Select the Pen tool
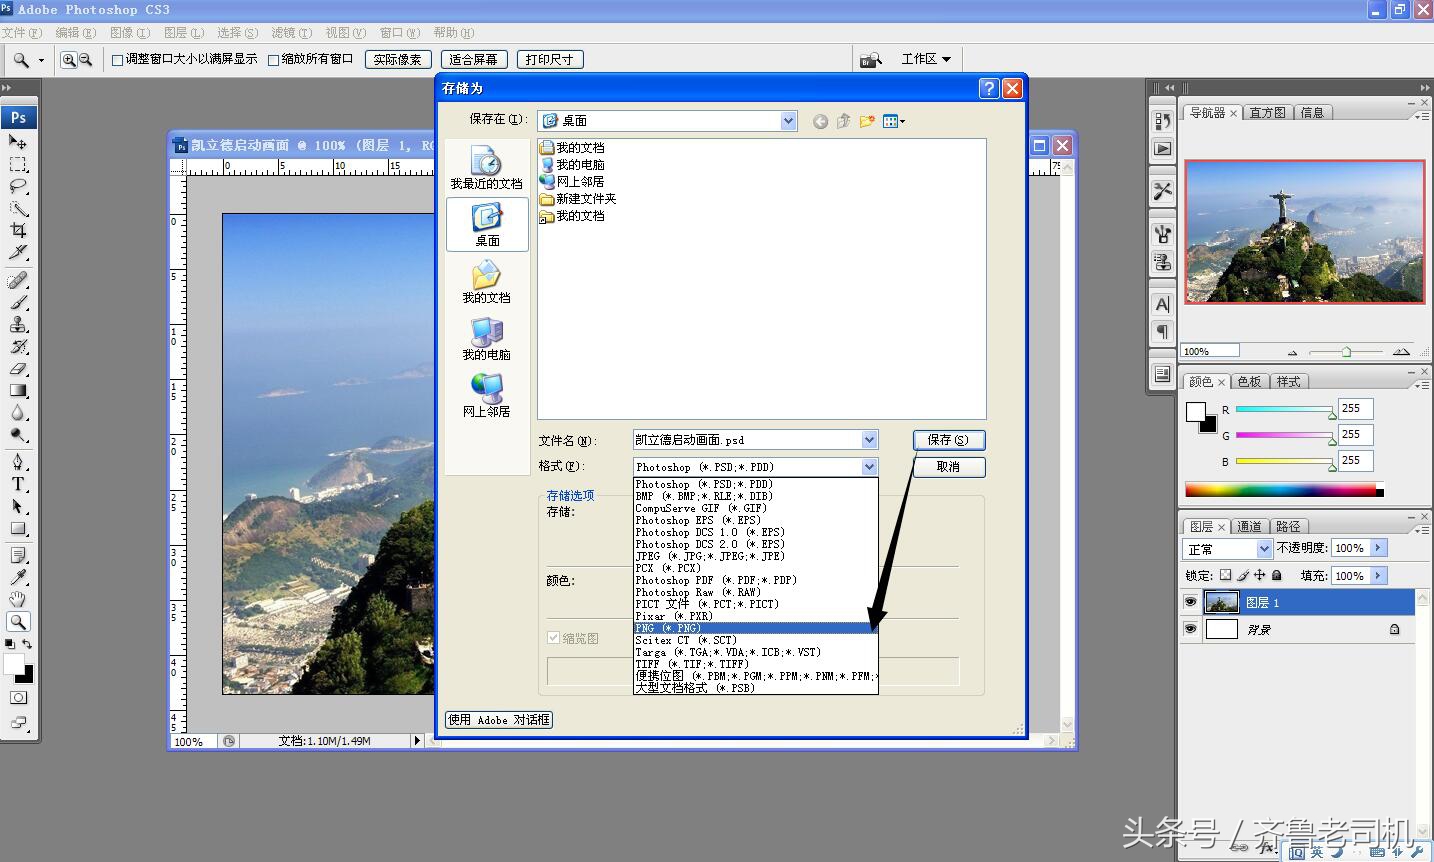The height and width of the screenshot is (862, 1434). tap(18, 462)
